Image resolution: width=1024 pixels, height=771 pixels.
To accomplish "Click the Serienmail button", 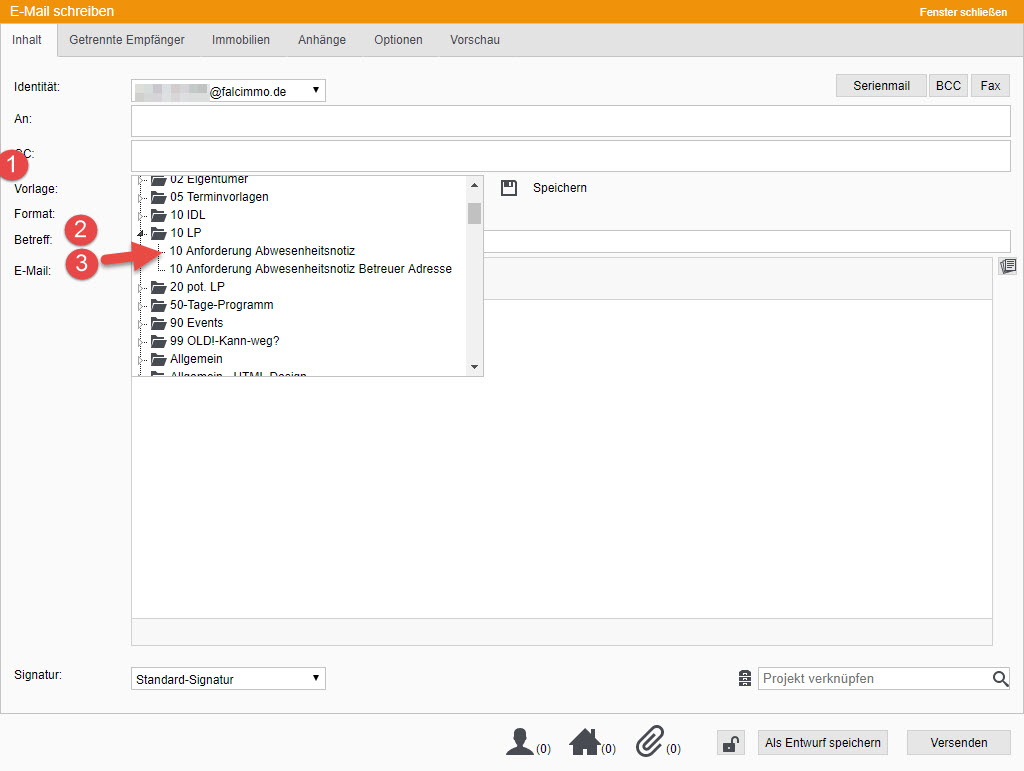I will point(881,86).
